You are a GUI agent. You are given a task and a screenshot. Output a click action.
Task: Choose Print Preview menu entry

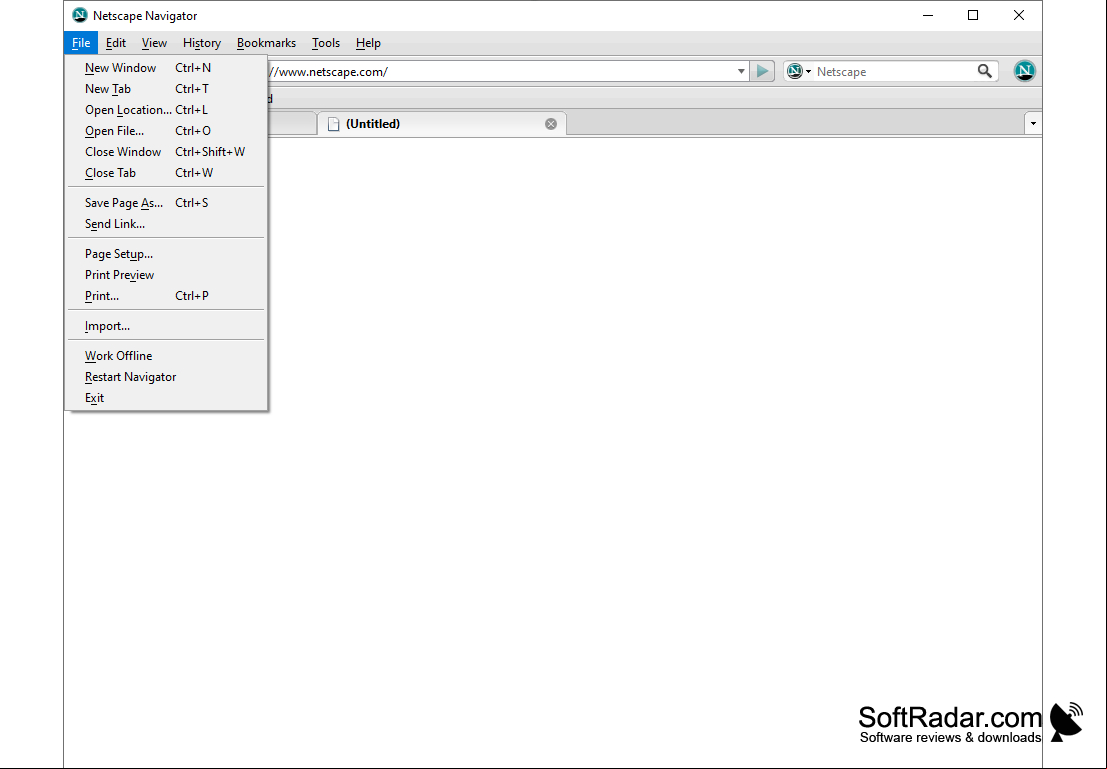click(x=166, y=275)
